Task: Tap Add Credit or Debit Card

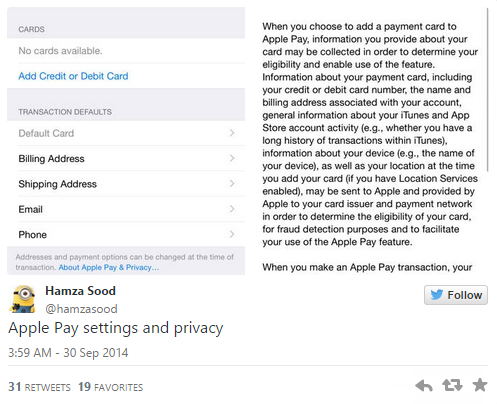Action: coord(73,76)
